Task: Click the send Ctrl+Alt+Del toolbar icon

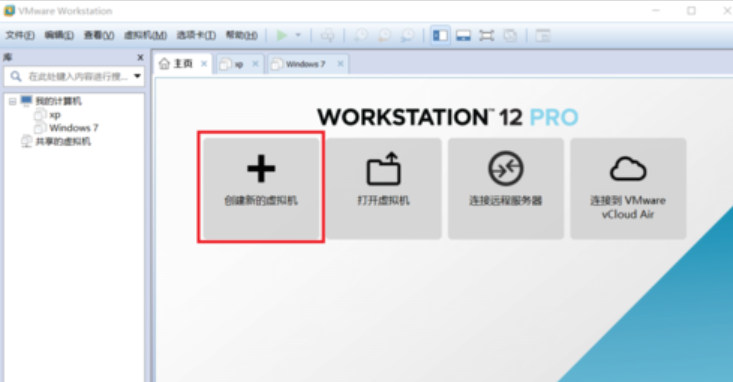Action: (x=327, y=36)
